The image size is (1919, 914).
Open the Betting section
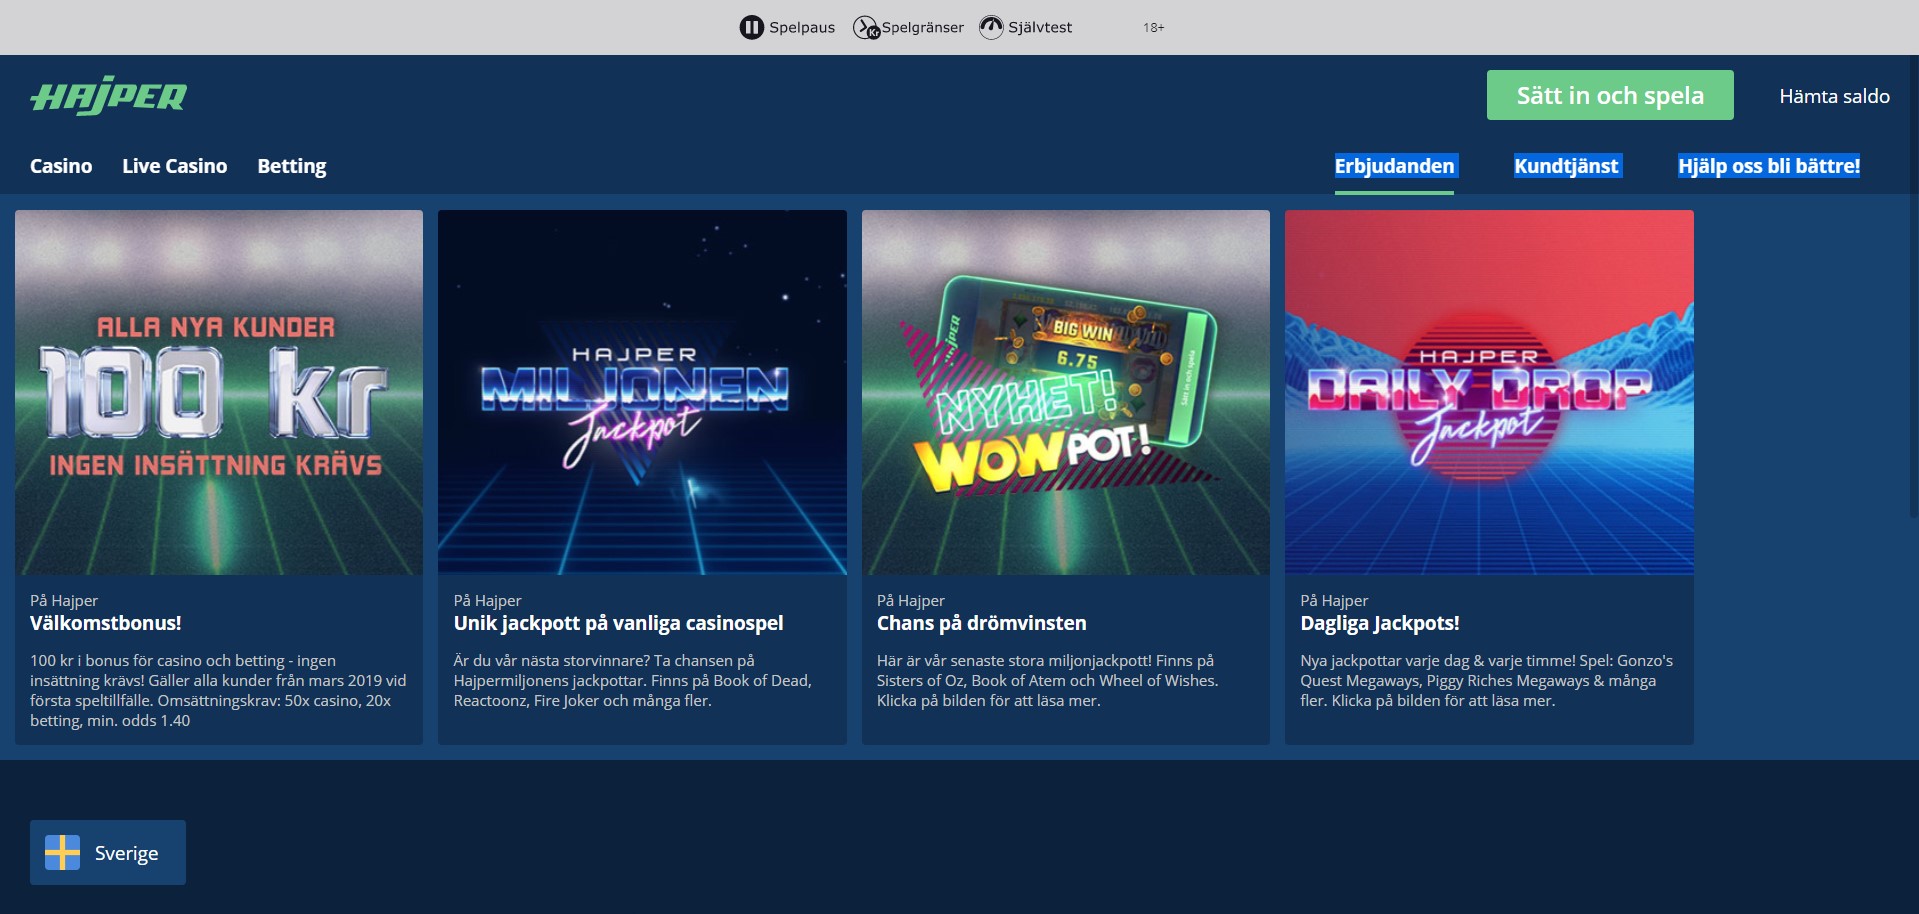(x=291, y=166)
